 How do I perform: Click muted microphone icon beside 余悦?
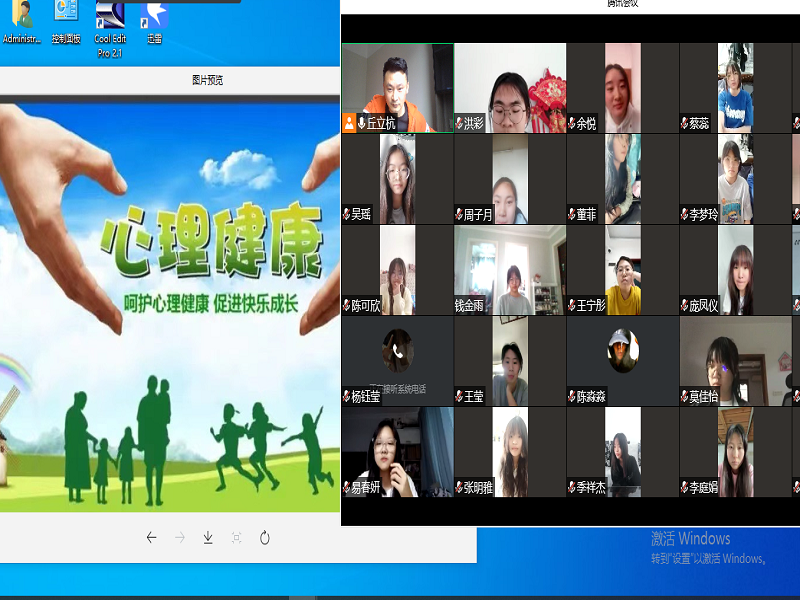pyautogui.click(x=572, y=124)
